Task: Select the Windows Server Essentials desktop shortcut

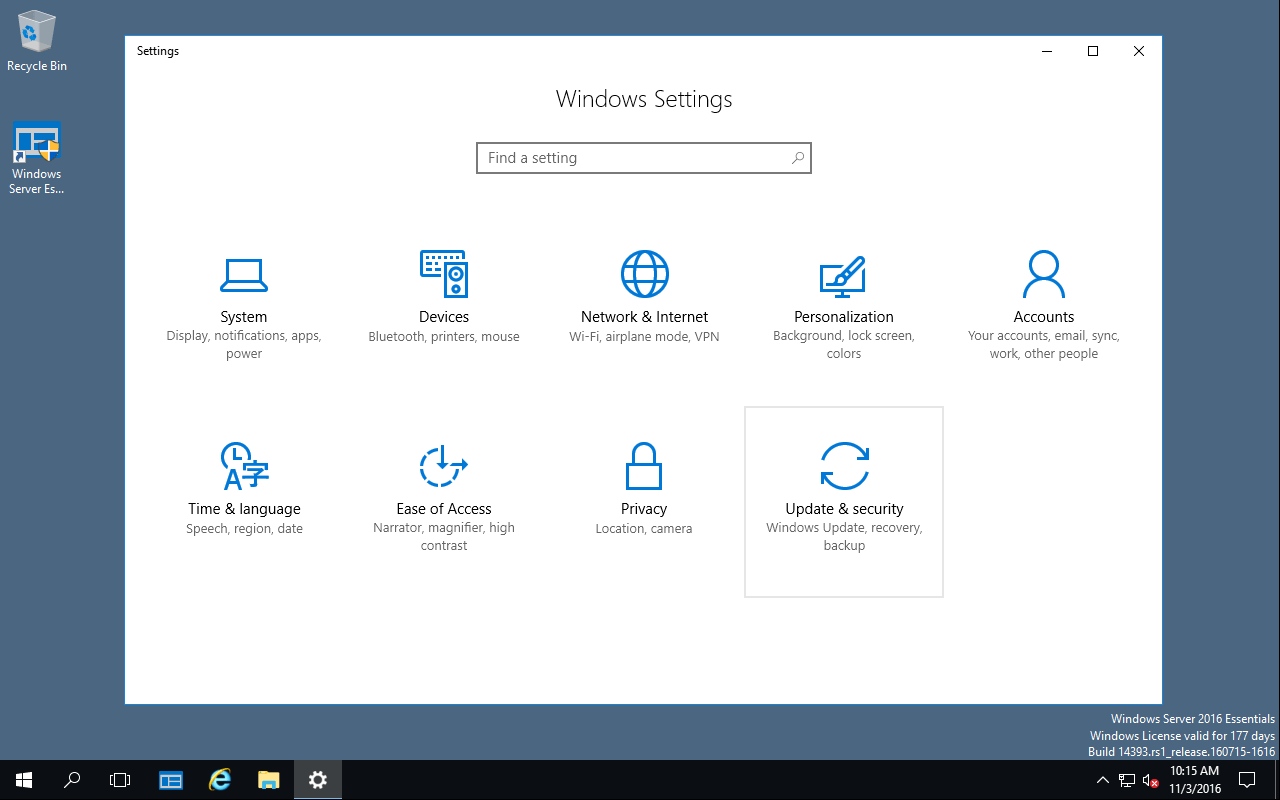Action: tap(37, 159)
